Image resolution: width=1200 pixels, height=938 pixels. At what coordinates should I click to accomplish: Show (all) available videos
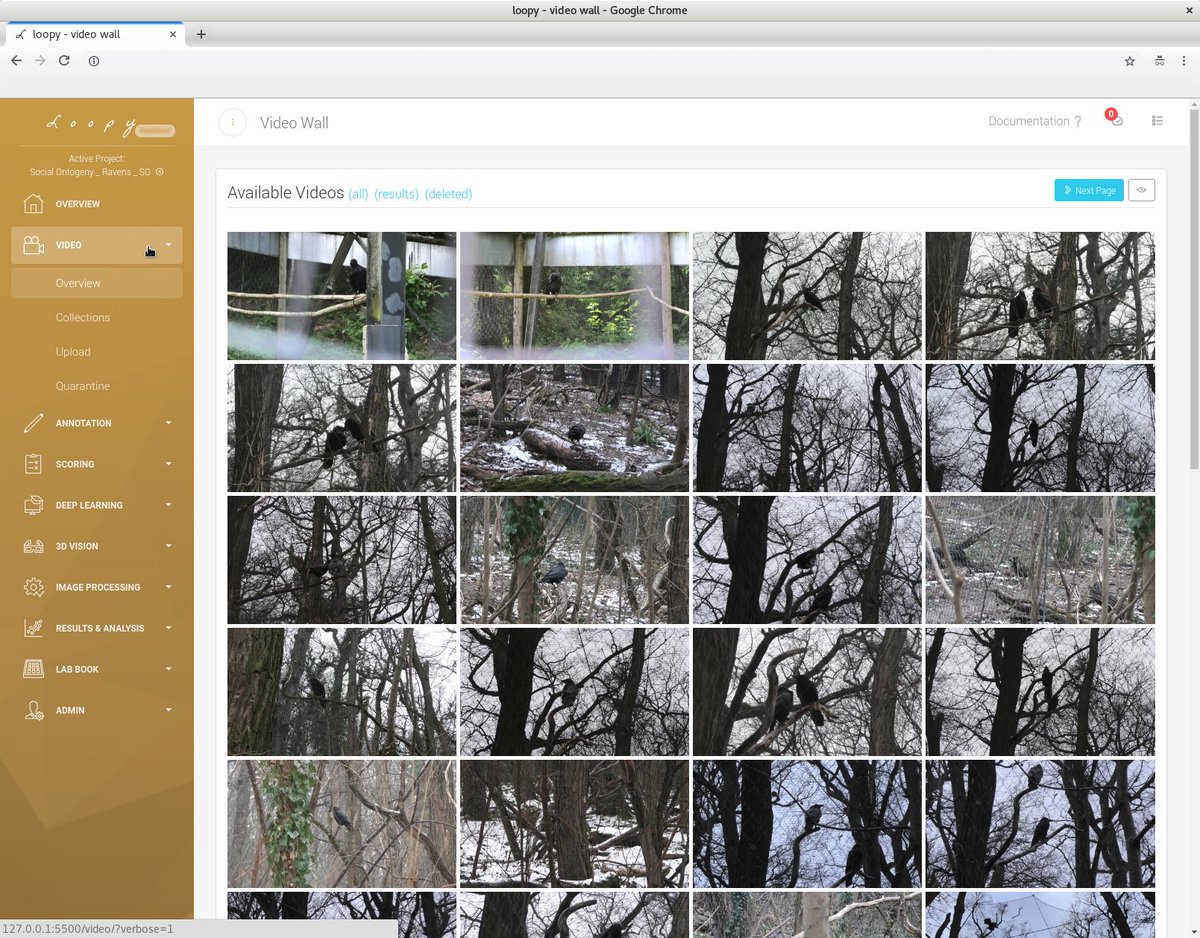(358, 194)
